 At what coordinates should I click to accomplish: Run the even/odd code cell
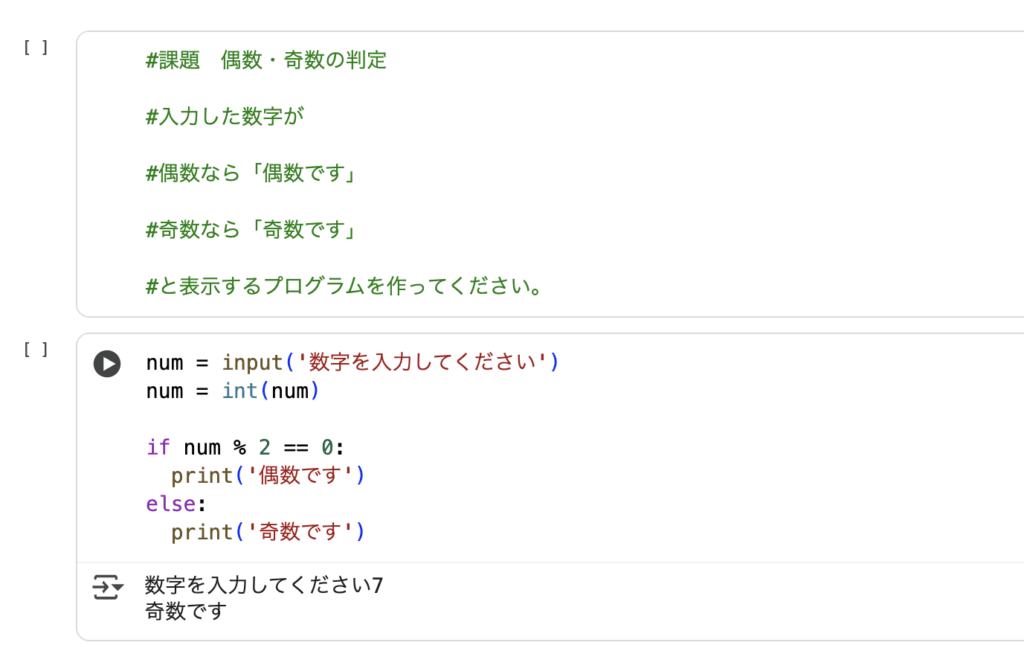coord(107,364)
